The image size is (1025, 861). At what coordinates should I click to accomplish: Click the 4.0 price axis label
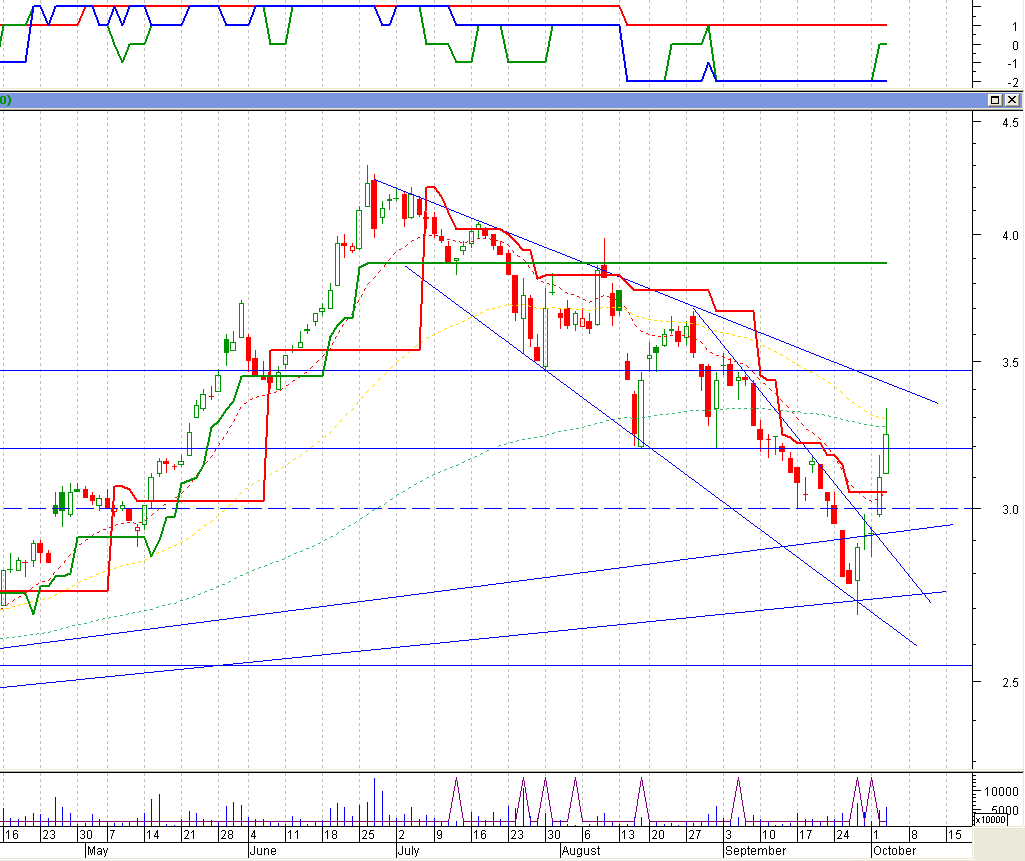click(1010, 235)
